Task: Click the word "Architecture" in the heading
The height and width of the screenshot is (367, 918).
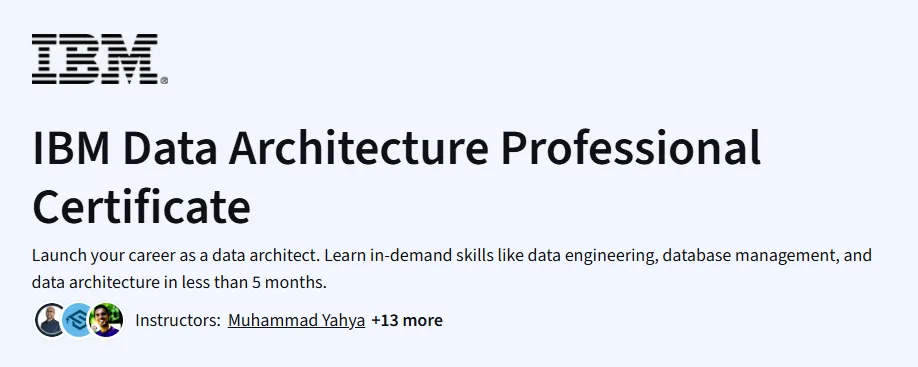Action: coord(358,148)
